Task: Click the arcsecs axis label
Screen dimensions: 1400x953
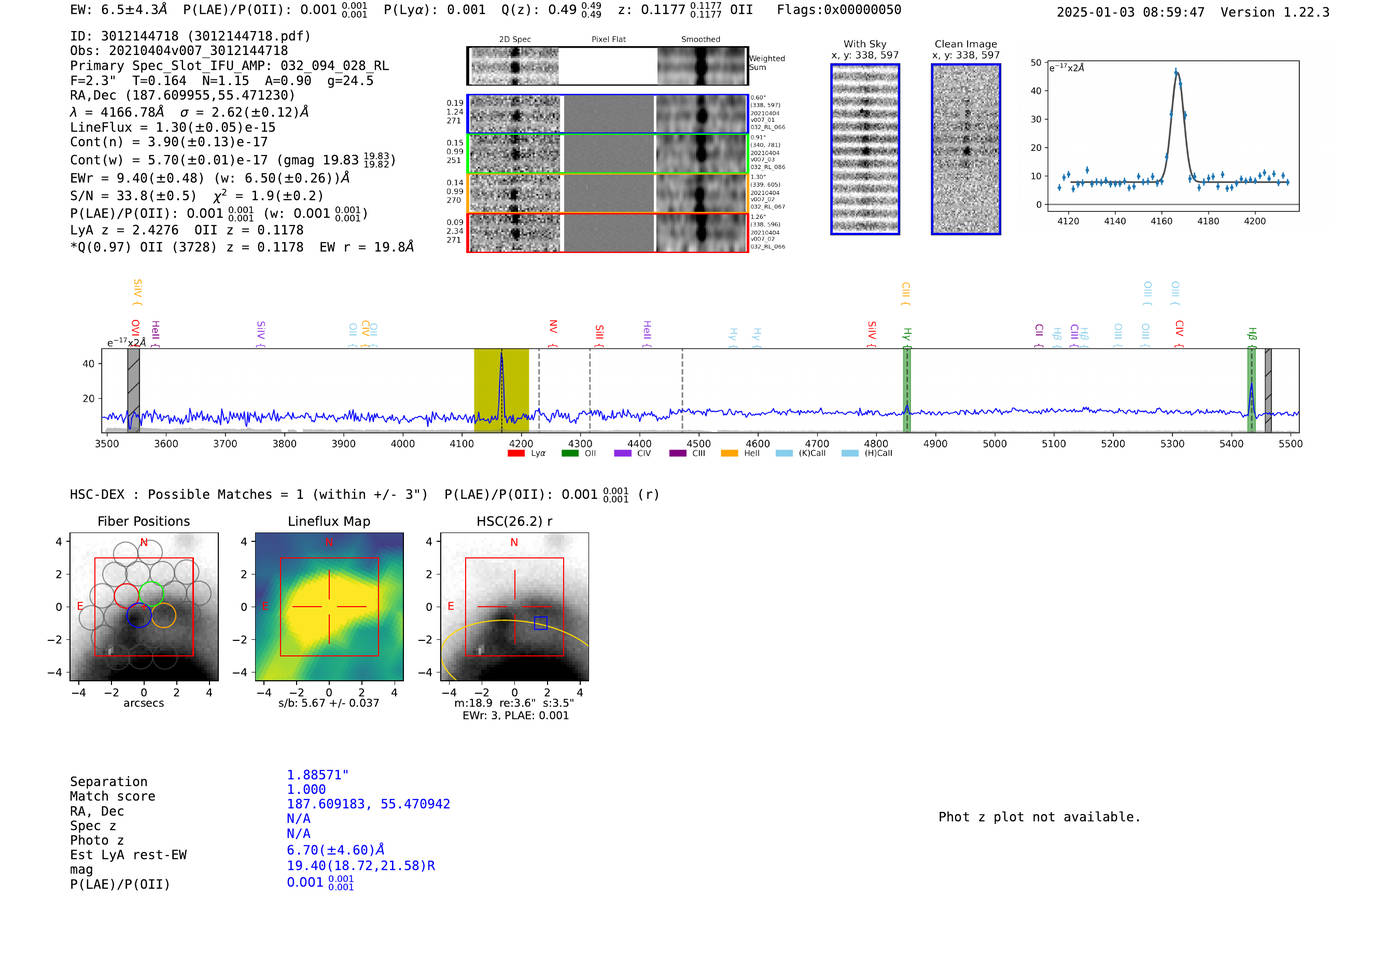Action: point(144,704)
